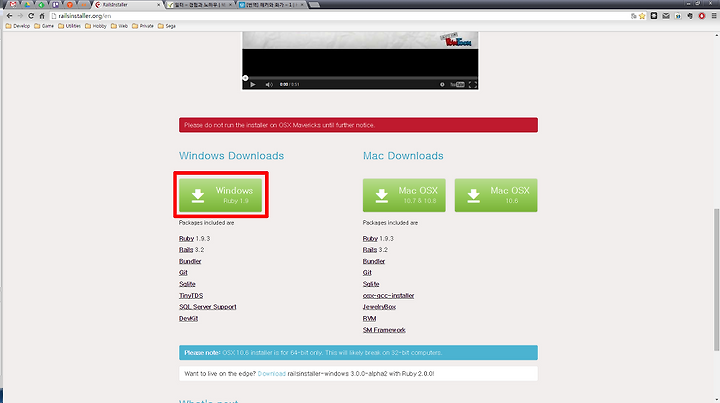Open the pinned green Feedly tab
This screenshot has width=720, height=403.
click(41, 5)
